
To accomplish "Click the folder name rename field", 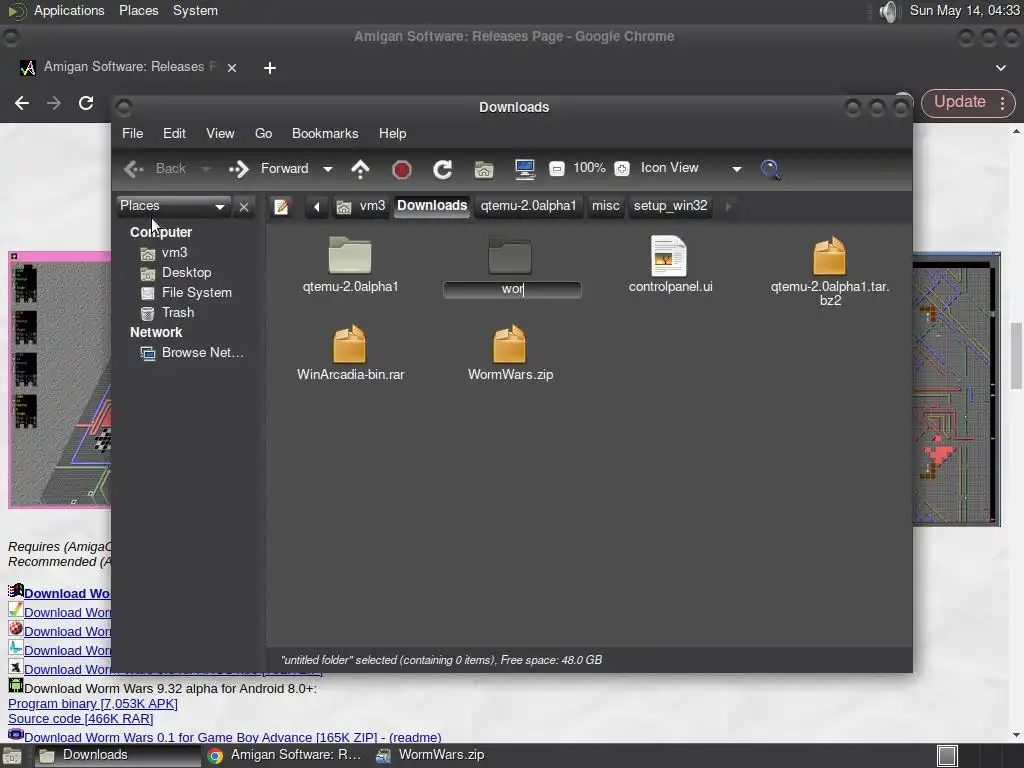I will coord(512,289).
